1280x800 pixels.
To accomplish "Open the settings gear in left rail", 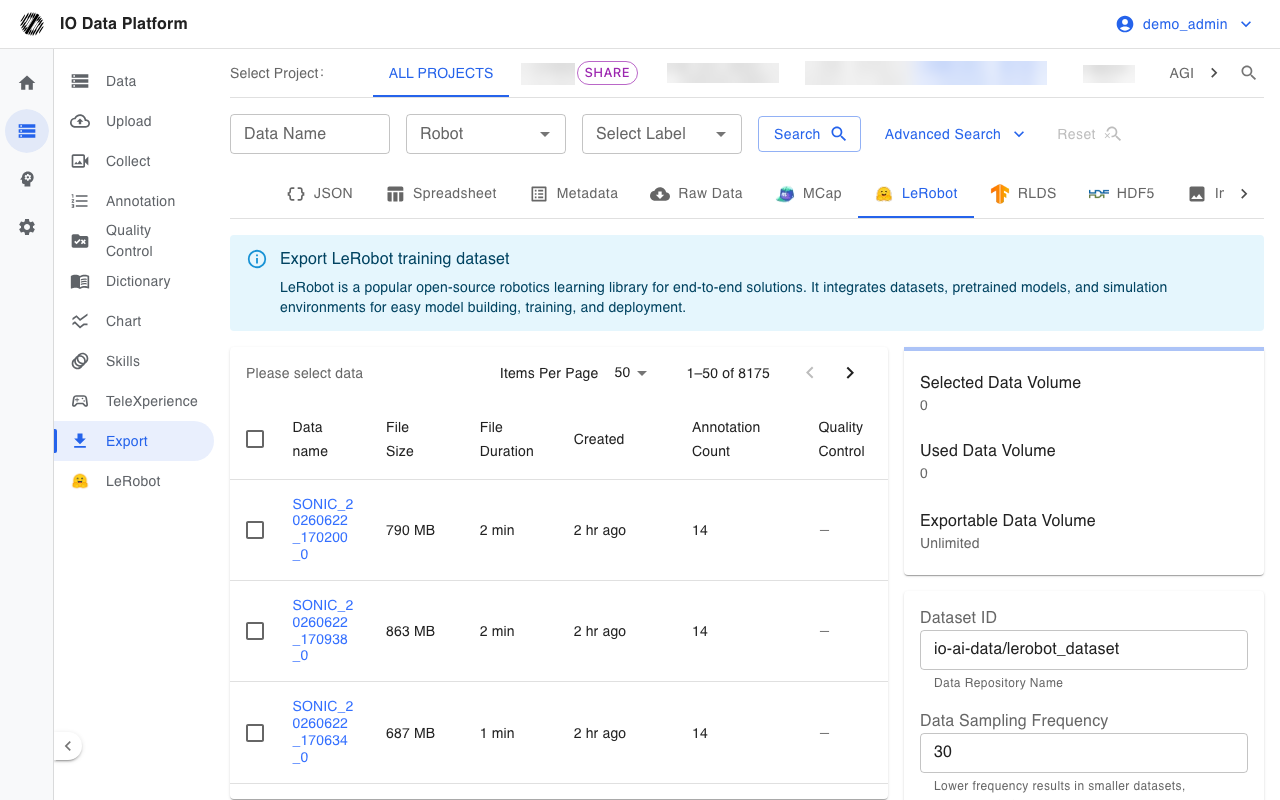I will coord(27,227).
